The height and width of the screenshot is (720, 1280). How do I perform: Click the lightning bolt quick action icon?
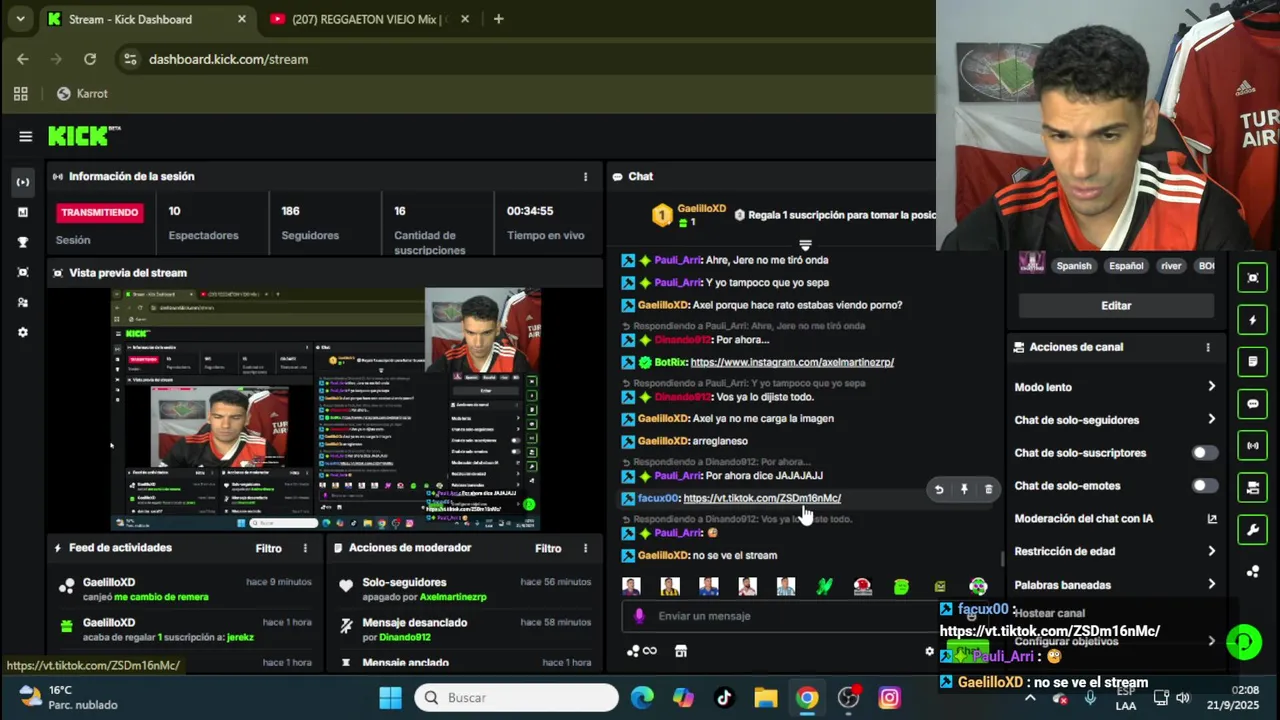click(1253, 320)
